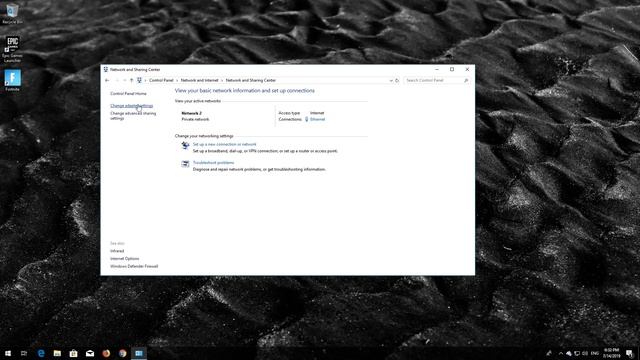640x360 pixels.
Task: Click the Ethernet connection plug icon
Action: (x=307, y=119)
